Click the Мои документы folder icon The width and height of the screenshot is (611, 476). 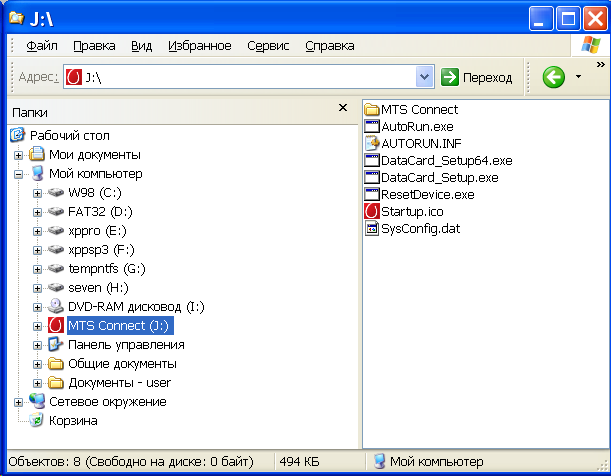(37, 154)
